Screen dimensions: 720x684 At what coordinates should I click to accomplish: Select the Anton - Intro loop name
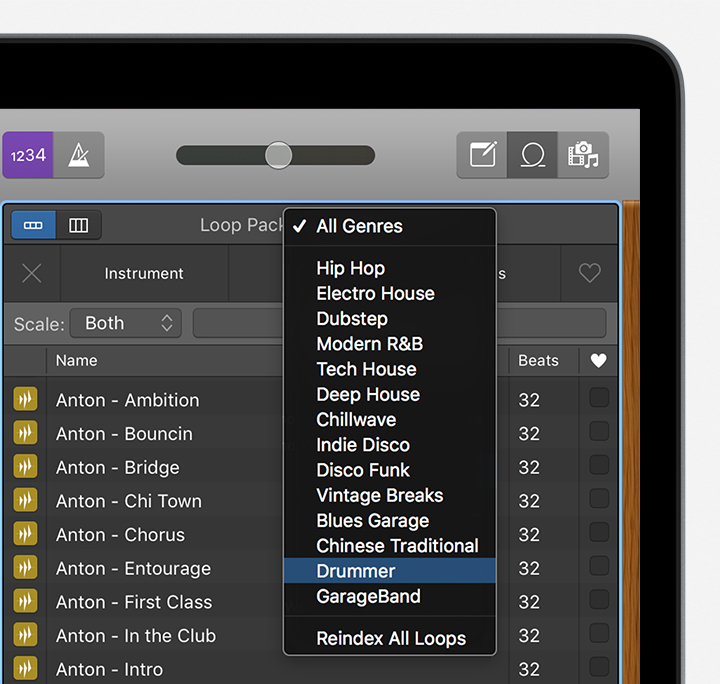109,670
